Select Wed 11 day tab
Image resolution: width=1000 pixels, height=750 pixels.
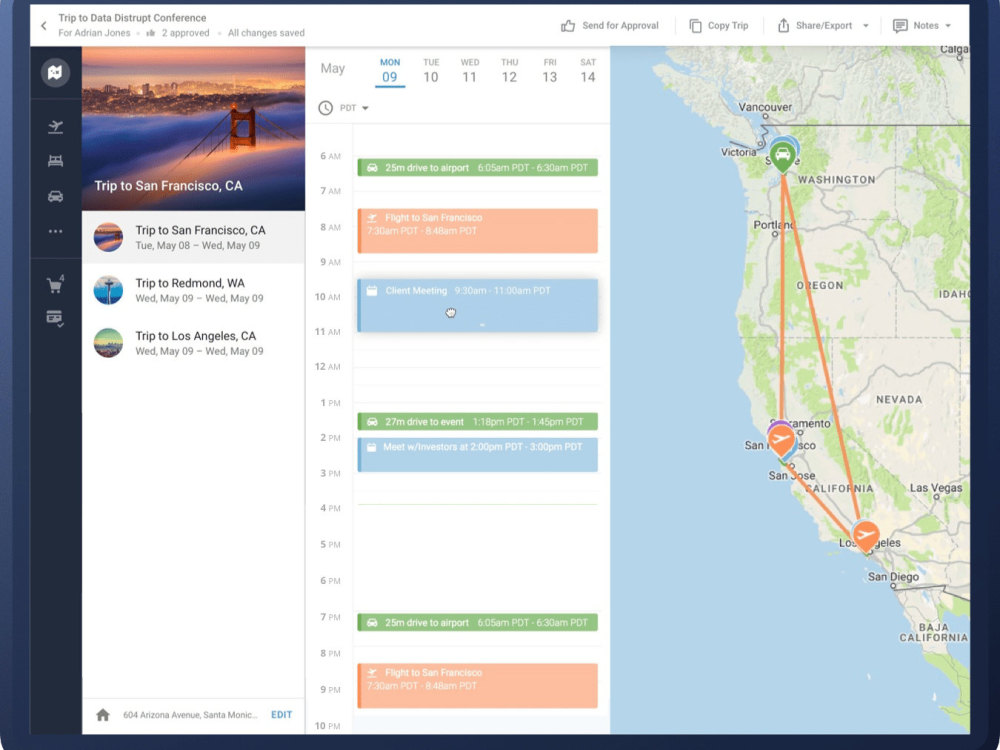pos(469,71)
